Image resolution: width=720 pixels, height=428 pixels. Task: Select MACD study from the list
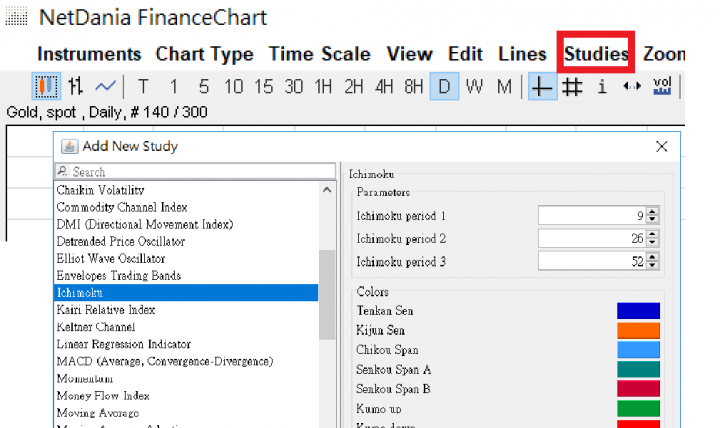click(165, 361)
